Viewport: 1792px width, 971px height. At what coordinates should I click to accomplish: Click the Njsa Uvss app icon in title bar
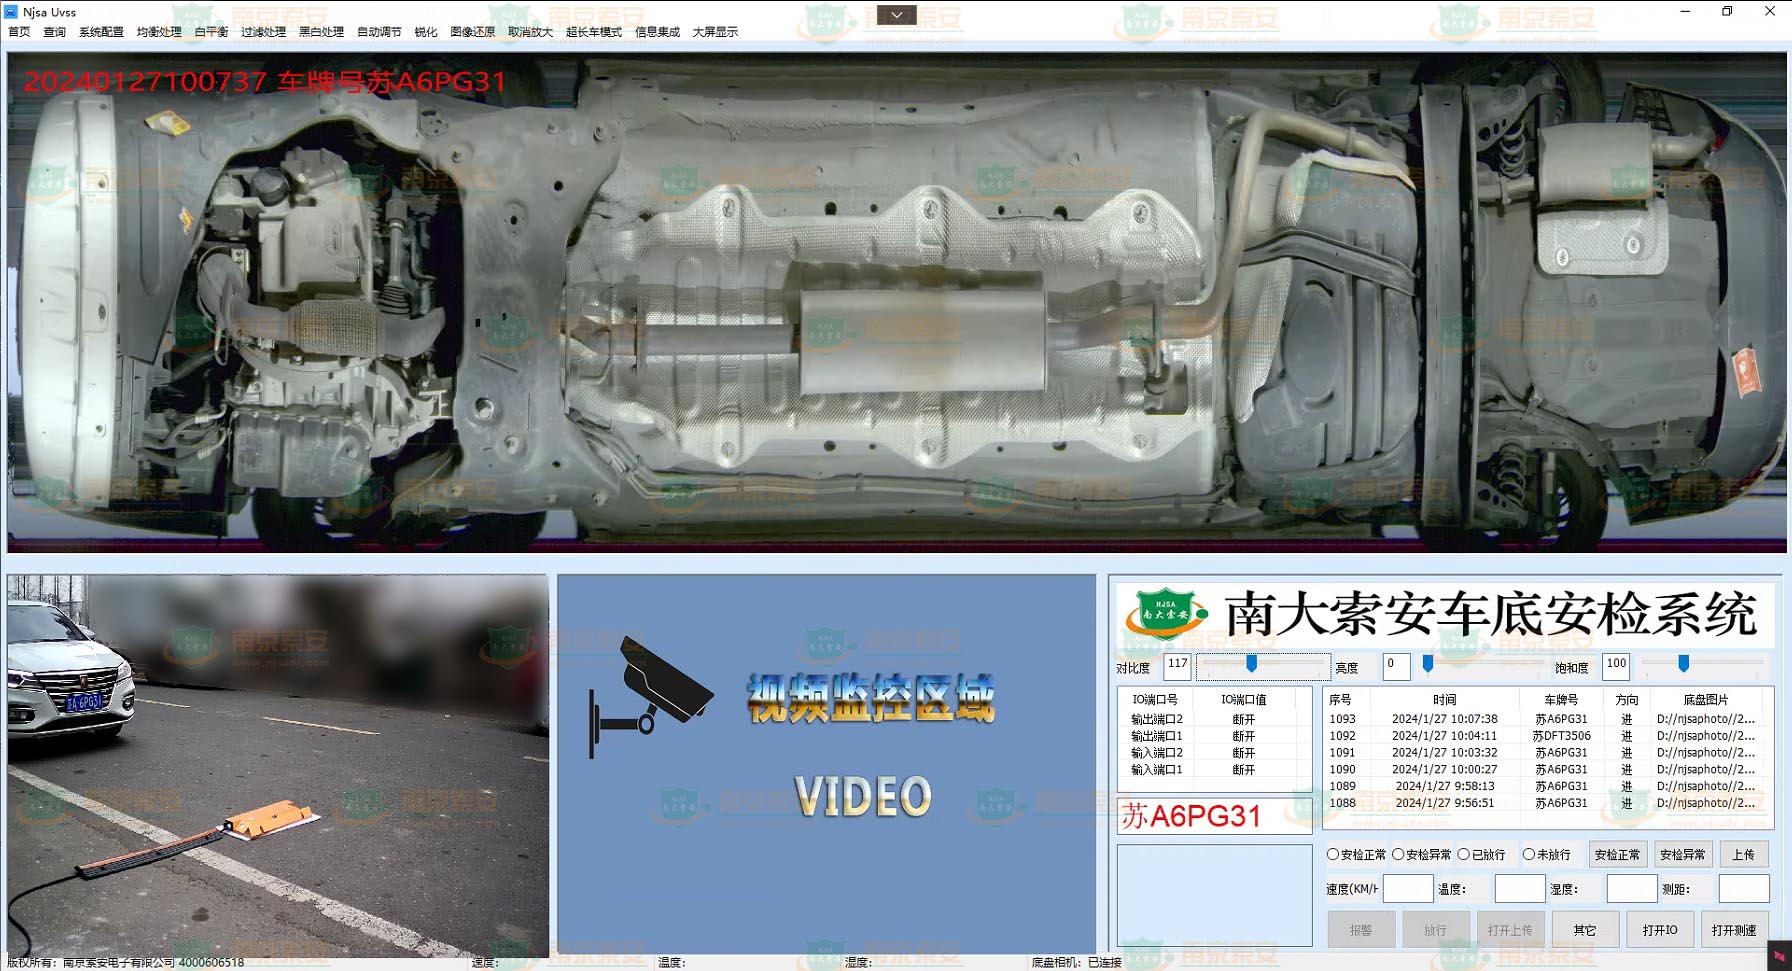(11, 12)
